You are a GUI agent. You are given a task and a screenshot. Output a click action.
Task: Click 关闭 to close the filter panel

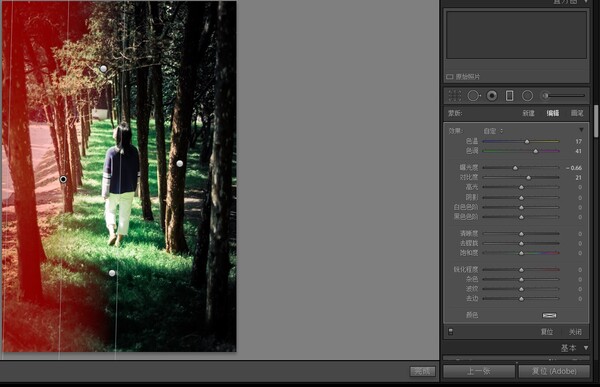pos(575,332)
